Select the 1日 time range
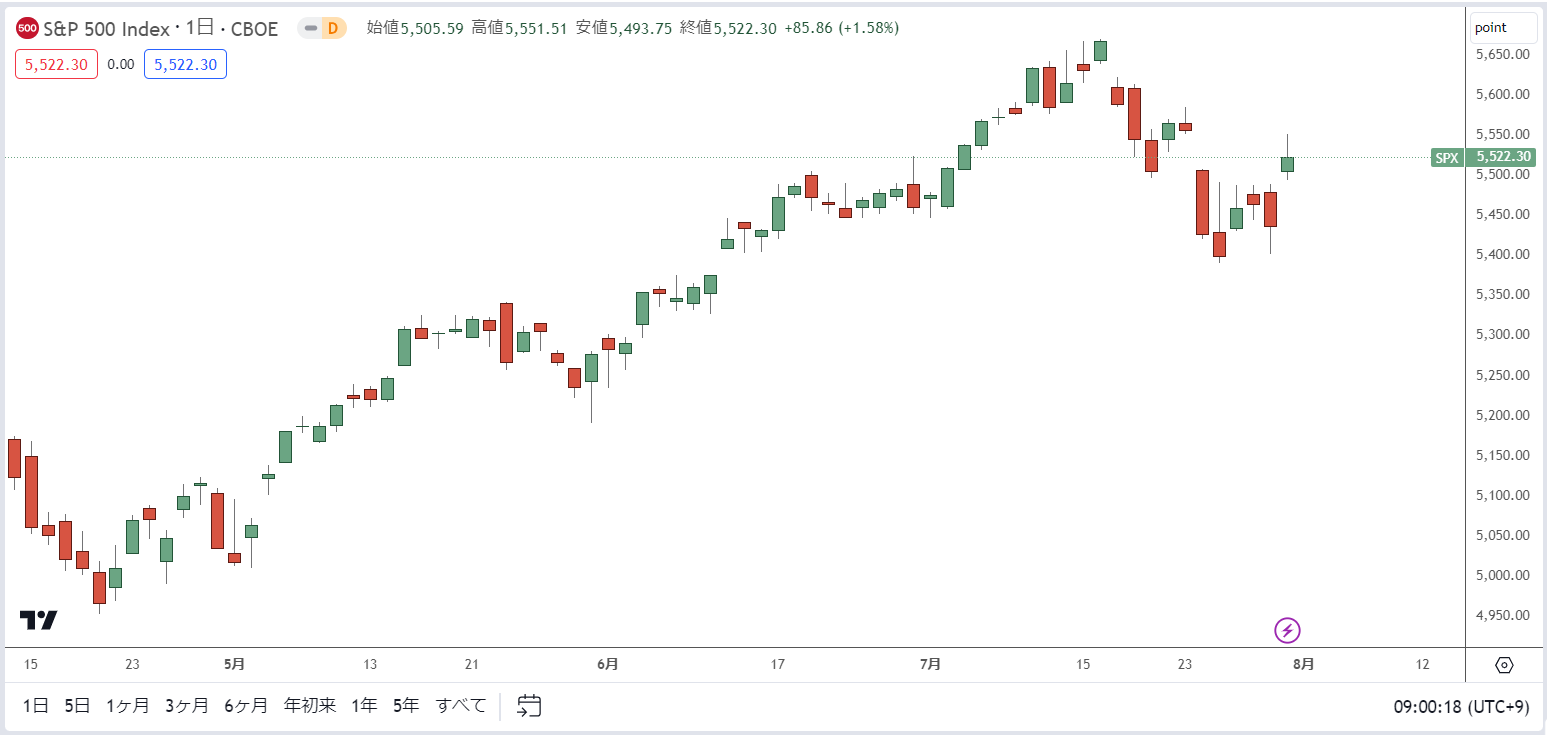The height and width of the screenshot is (735, 1547). point(35,706)
